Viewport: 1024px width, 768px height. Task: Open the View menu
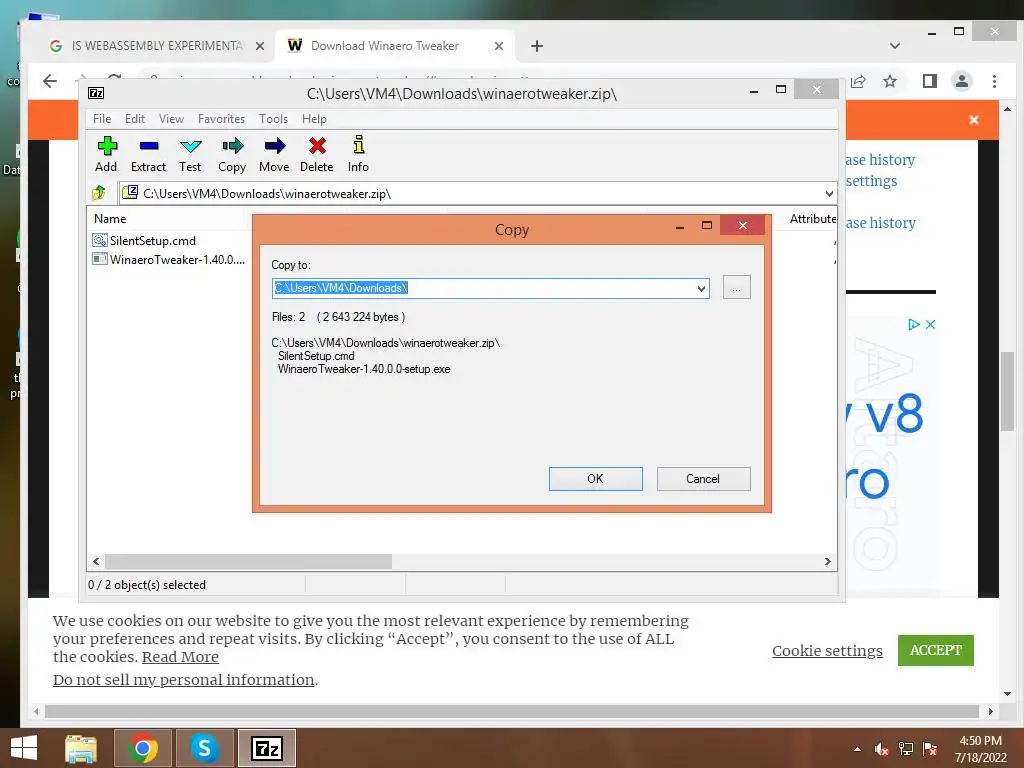click(x=171, y=119)
